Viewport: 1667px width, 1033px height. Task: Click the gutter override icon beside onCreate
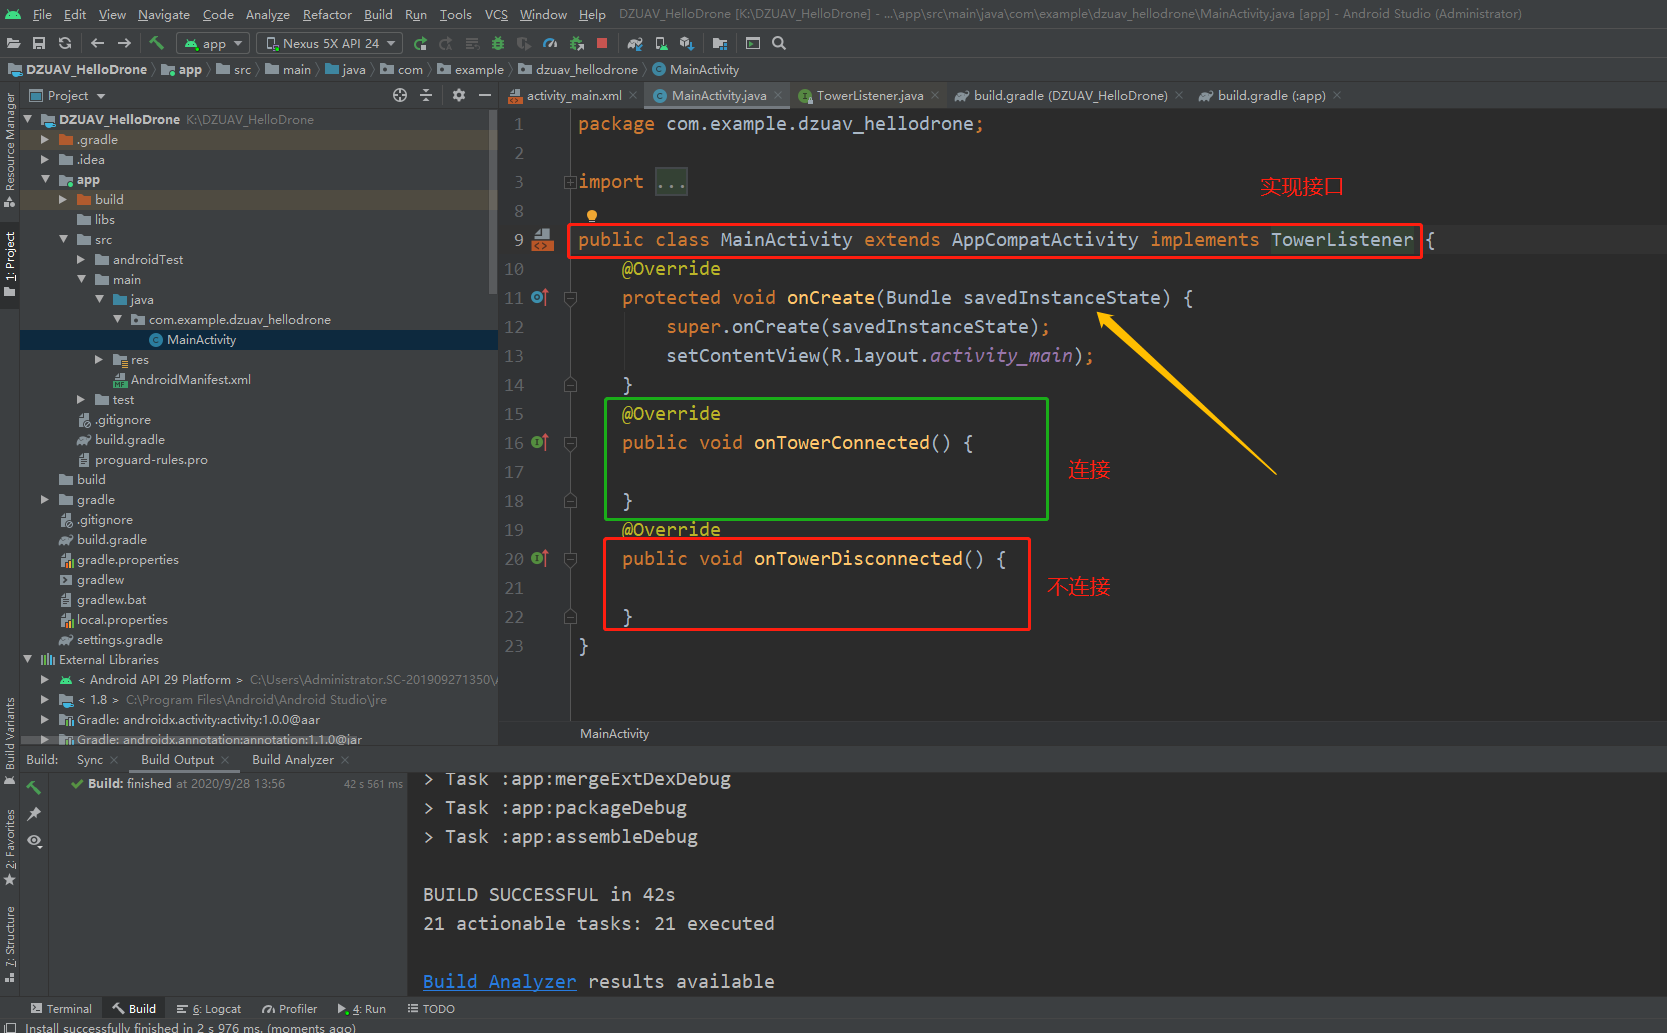coord(539,297)
